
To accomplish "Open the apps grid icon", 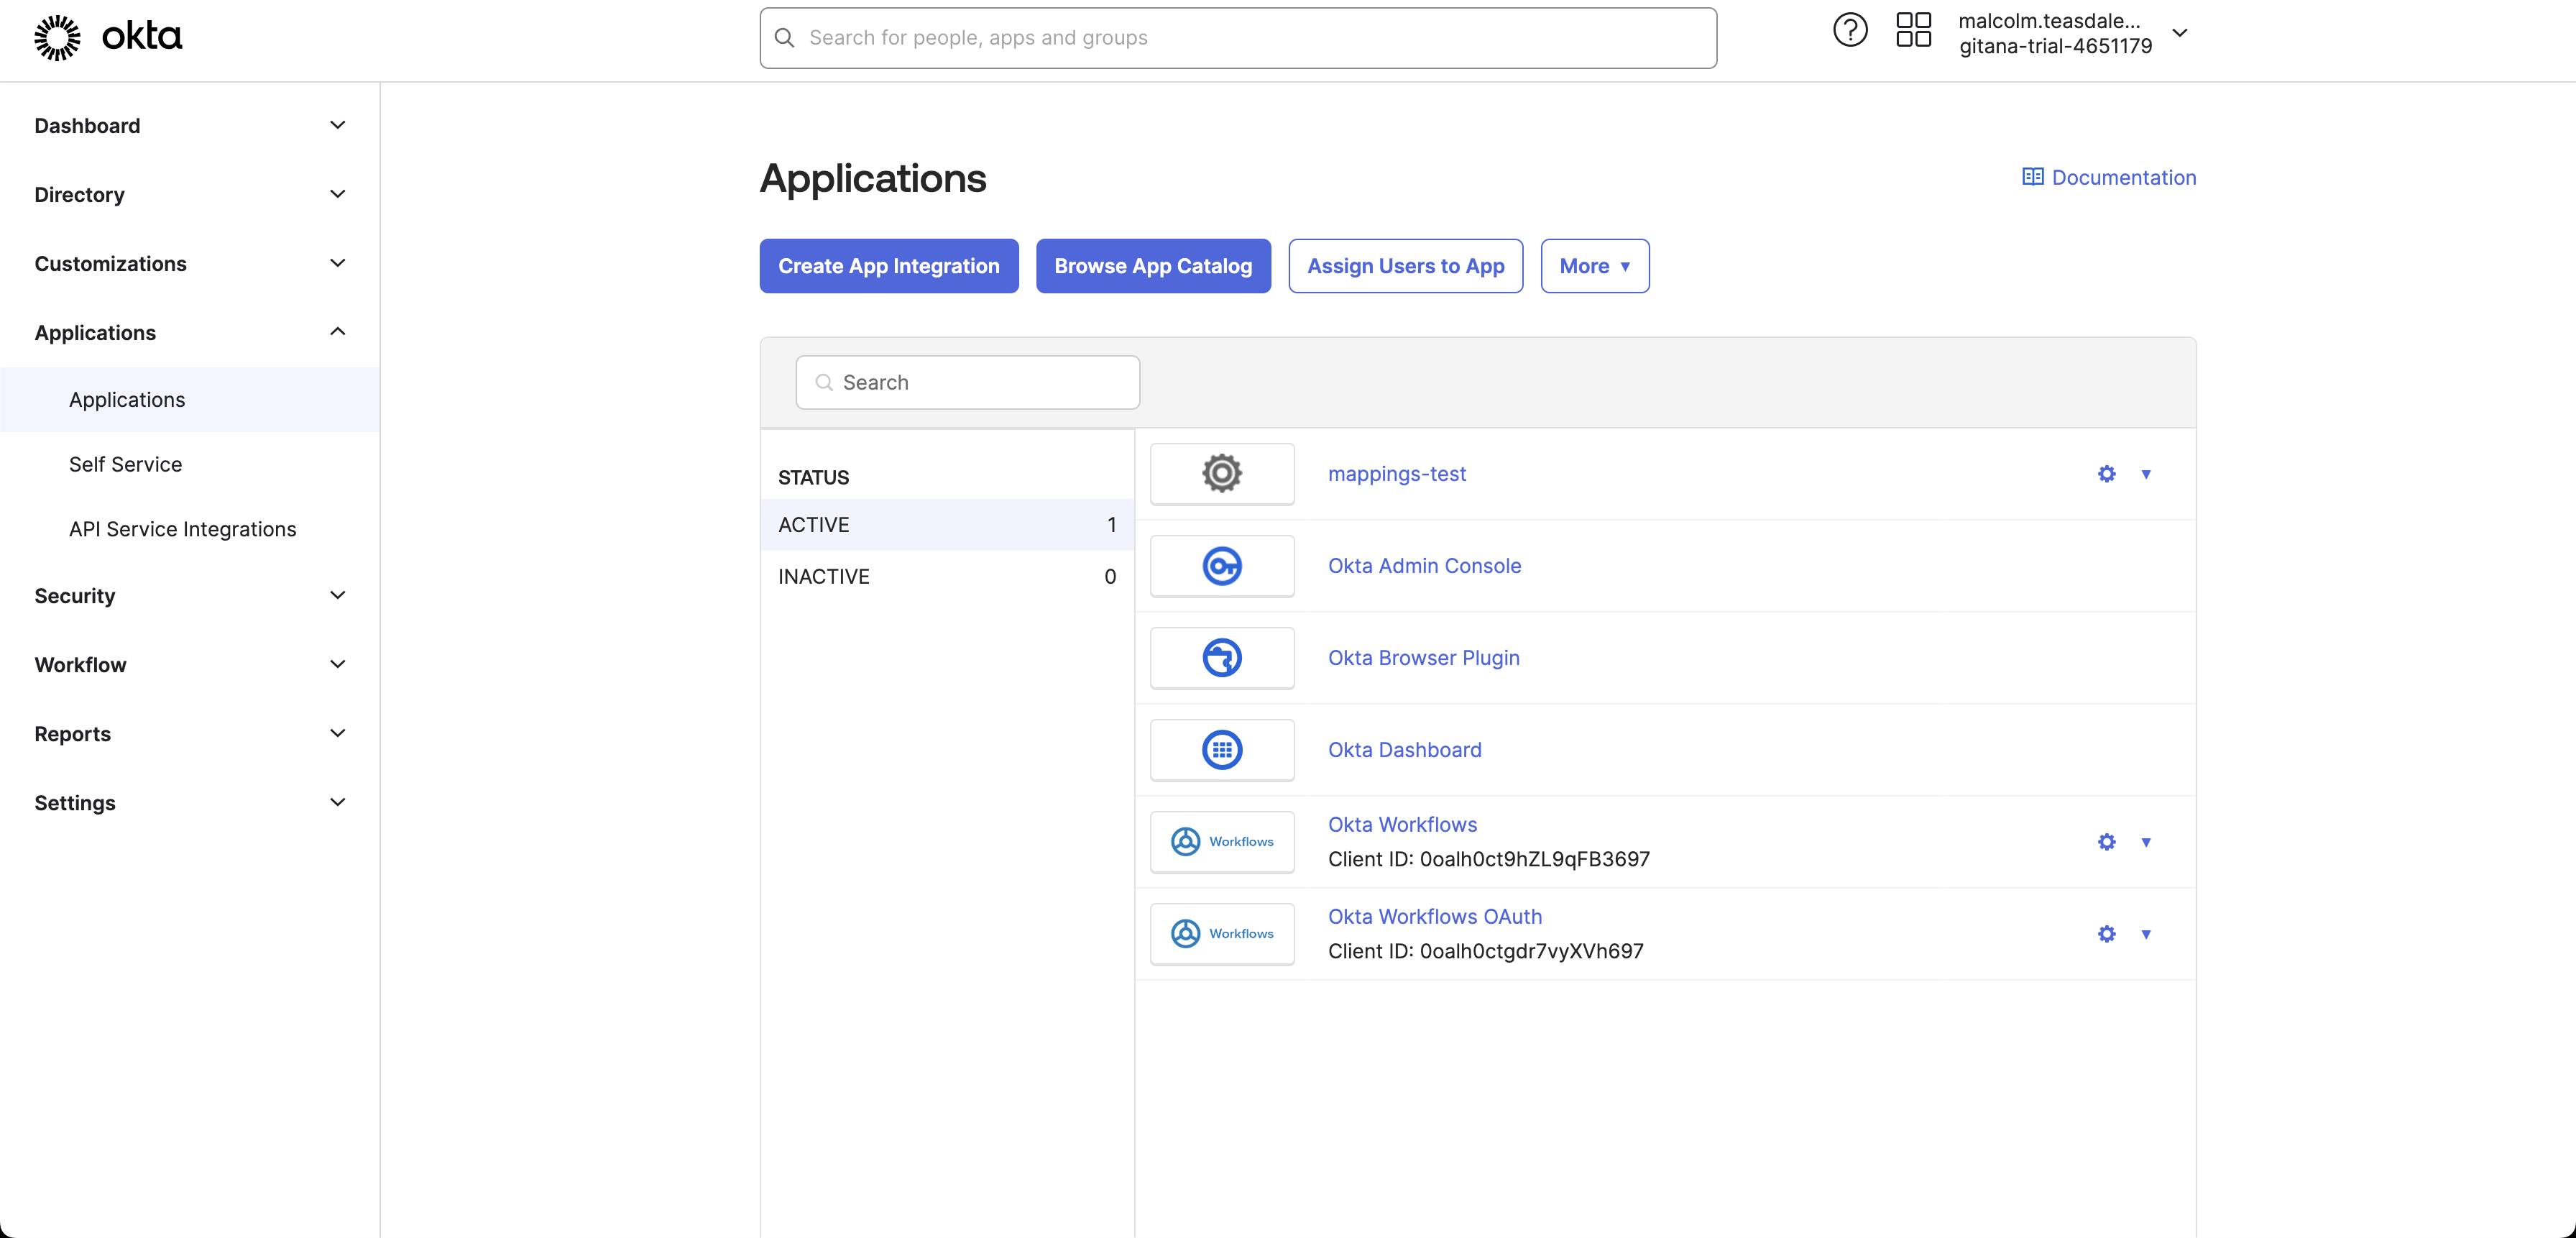I will [x=1913, y=30].
